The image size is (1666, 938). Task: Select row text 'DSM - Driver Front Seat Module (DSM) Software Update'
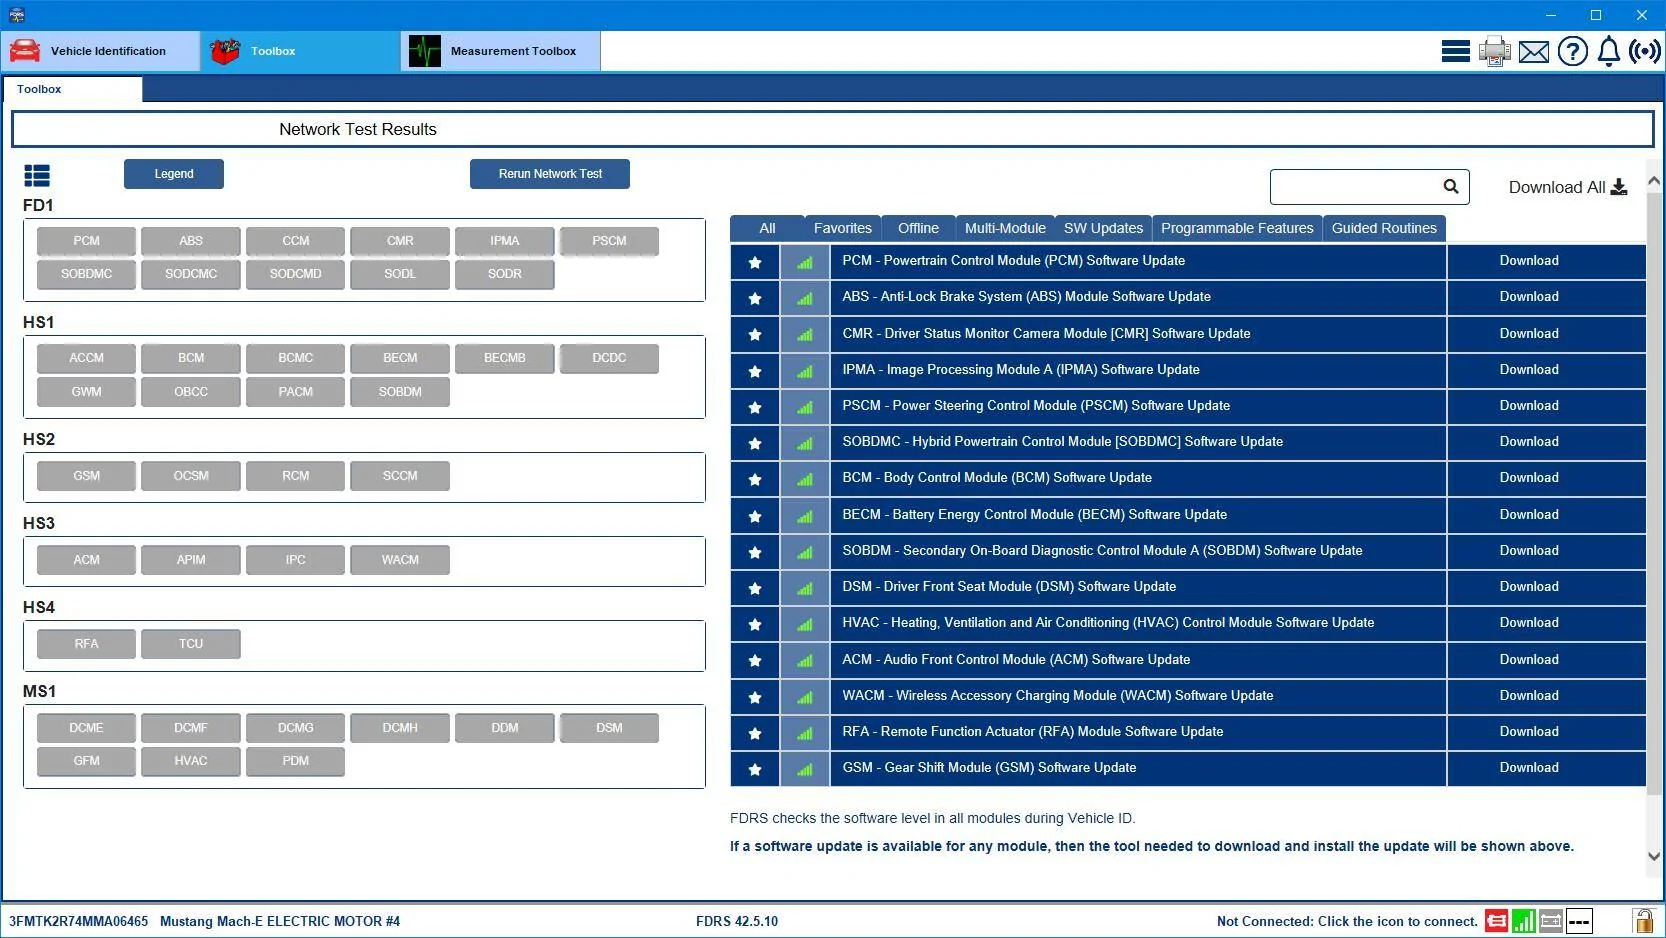tap(1009, 587)
